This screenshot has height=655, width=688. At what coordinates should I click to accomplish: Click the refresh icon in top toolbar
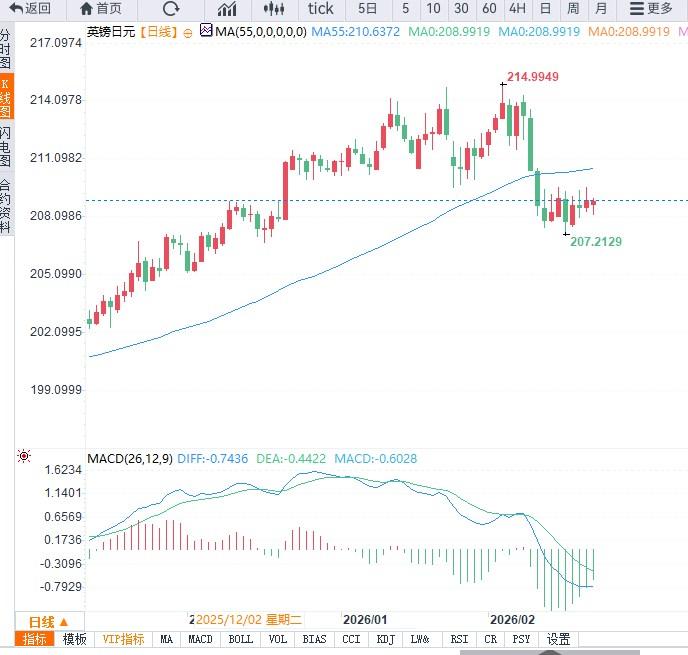[x=171, y=9]
